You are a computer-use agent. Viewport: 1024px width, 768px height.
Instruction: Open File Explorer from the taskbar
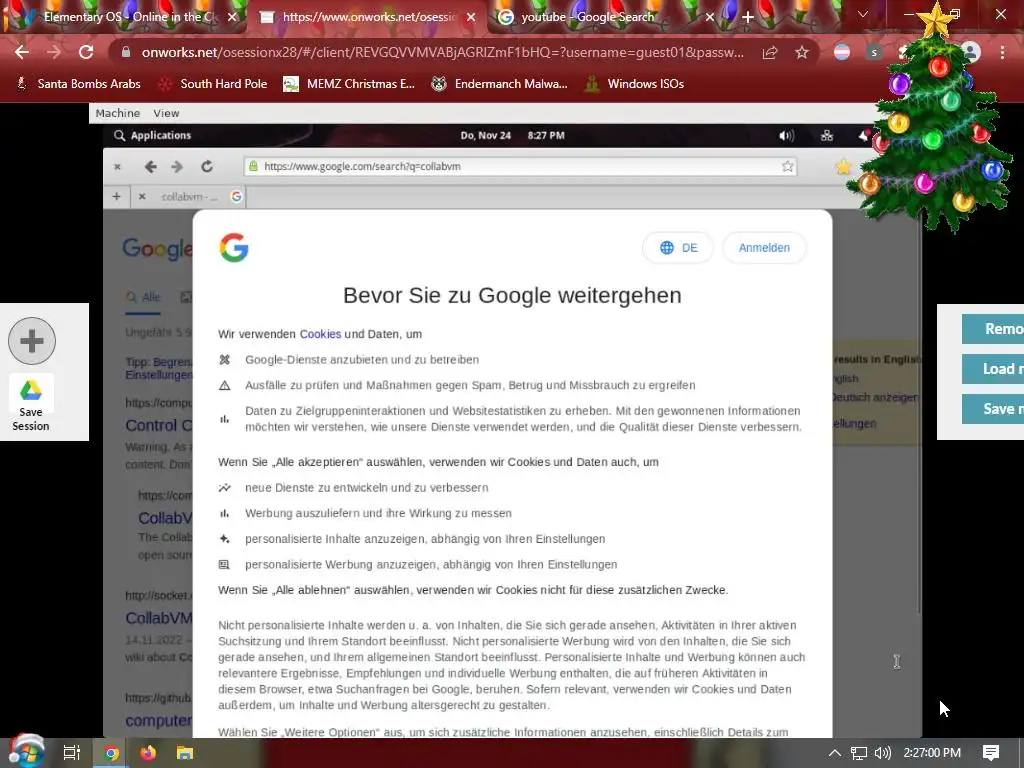pos(185,753)
